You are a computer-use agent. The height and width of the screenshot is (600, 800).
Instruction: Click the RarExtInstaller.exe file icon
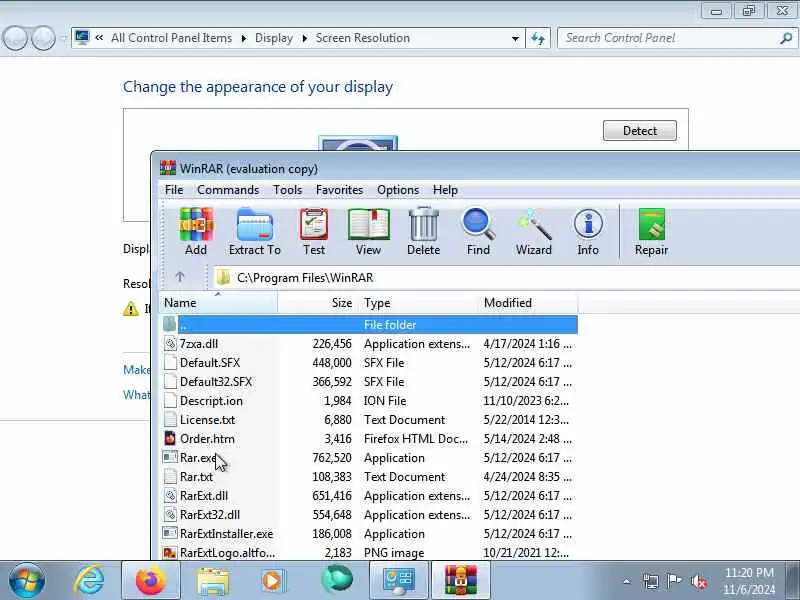170,534
